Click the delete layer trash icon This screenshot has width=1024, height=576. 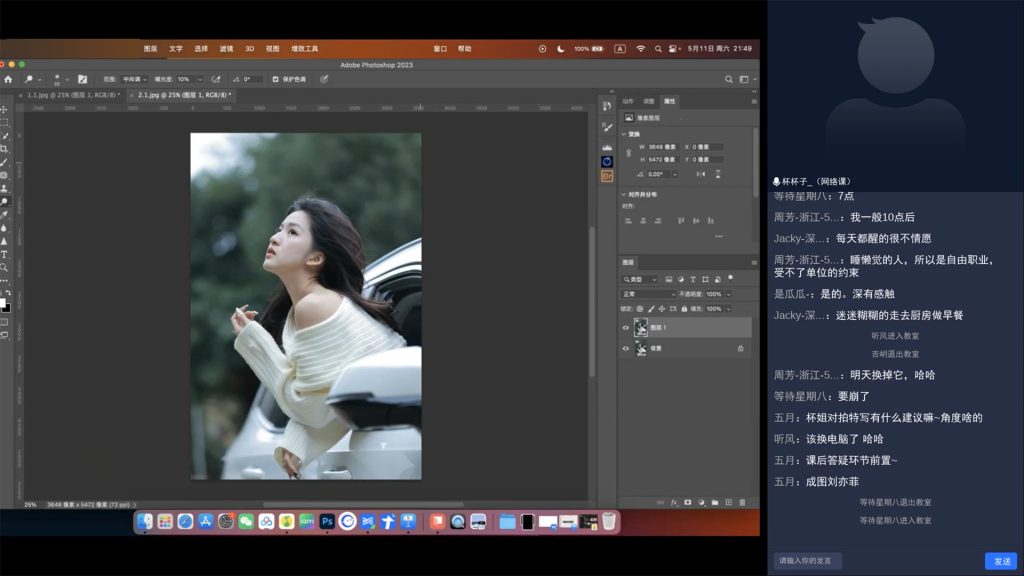(x=742, y=502)
